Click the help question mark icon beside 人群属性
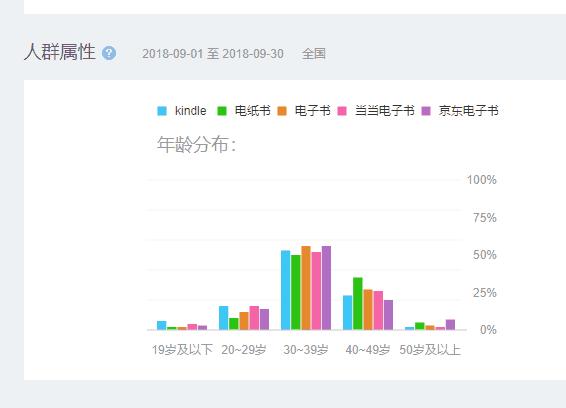The height and width of the screenshot is (408, 566). 109,53
